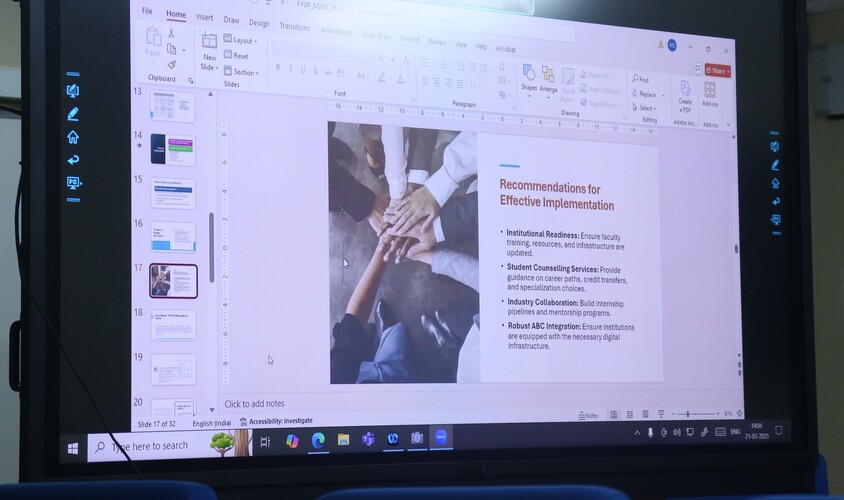Increase font size A button

(x=381, y=58)
